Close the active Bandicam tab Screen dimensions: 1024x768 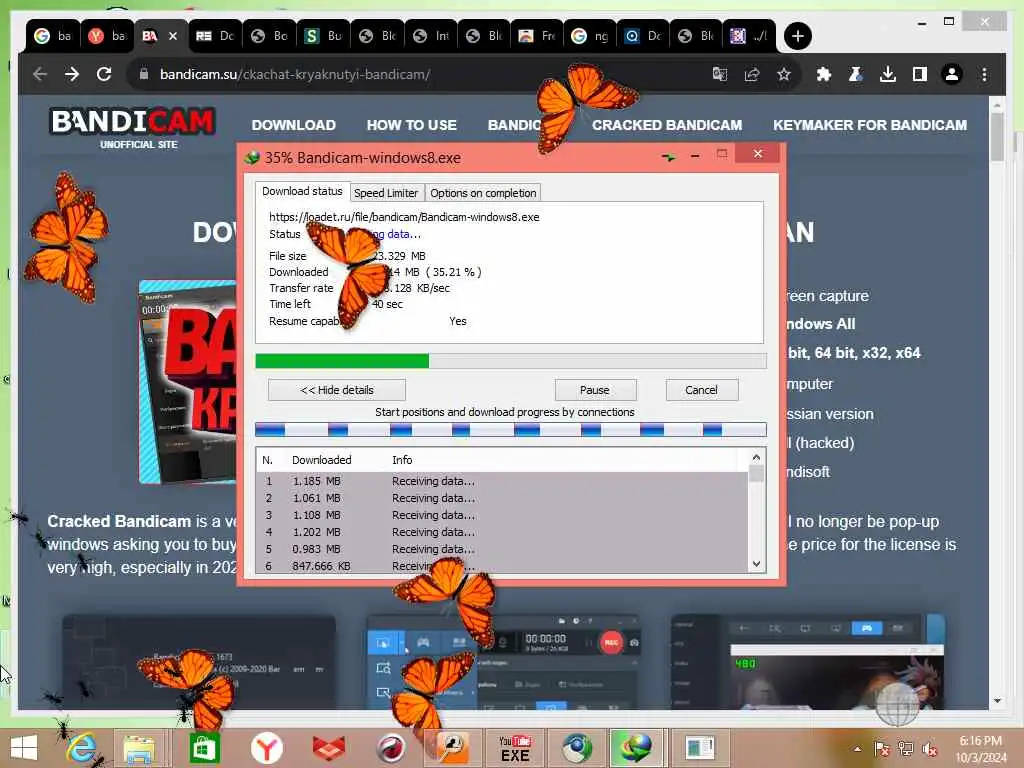pyautogui.click(x=173, y=36)
